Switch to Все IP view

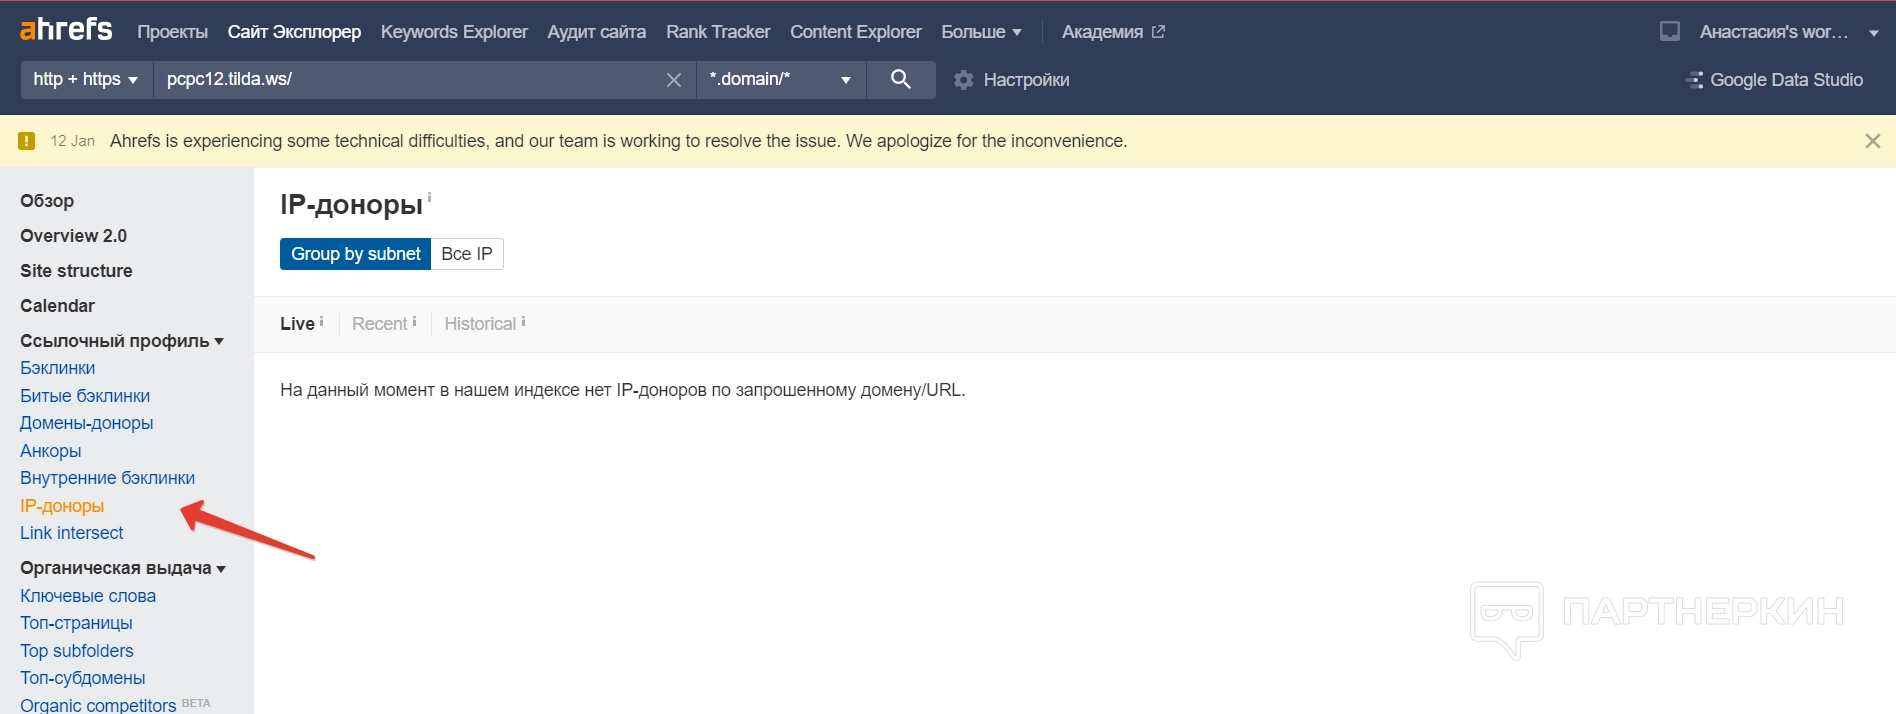coord(467,254)
